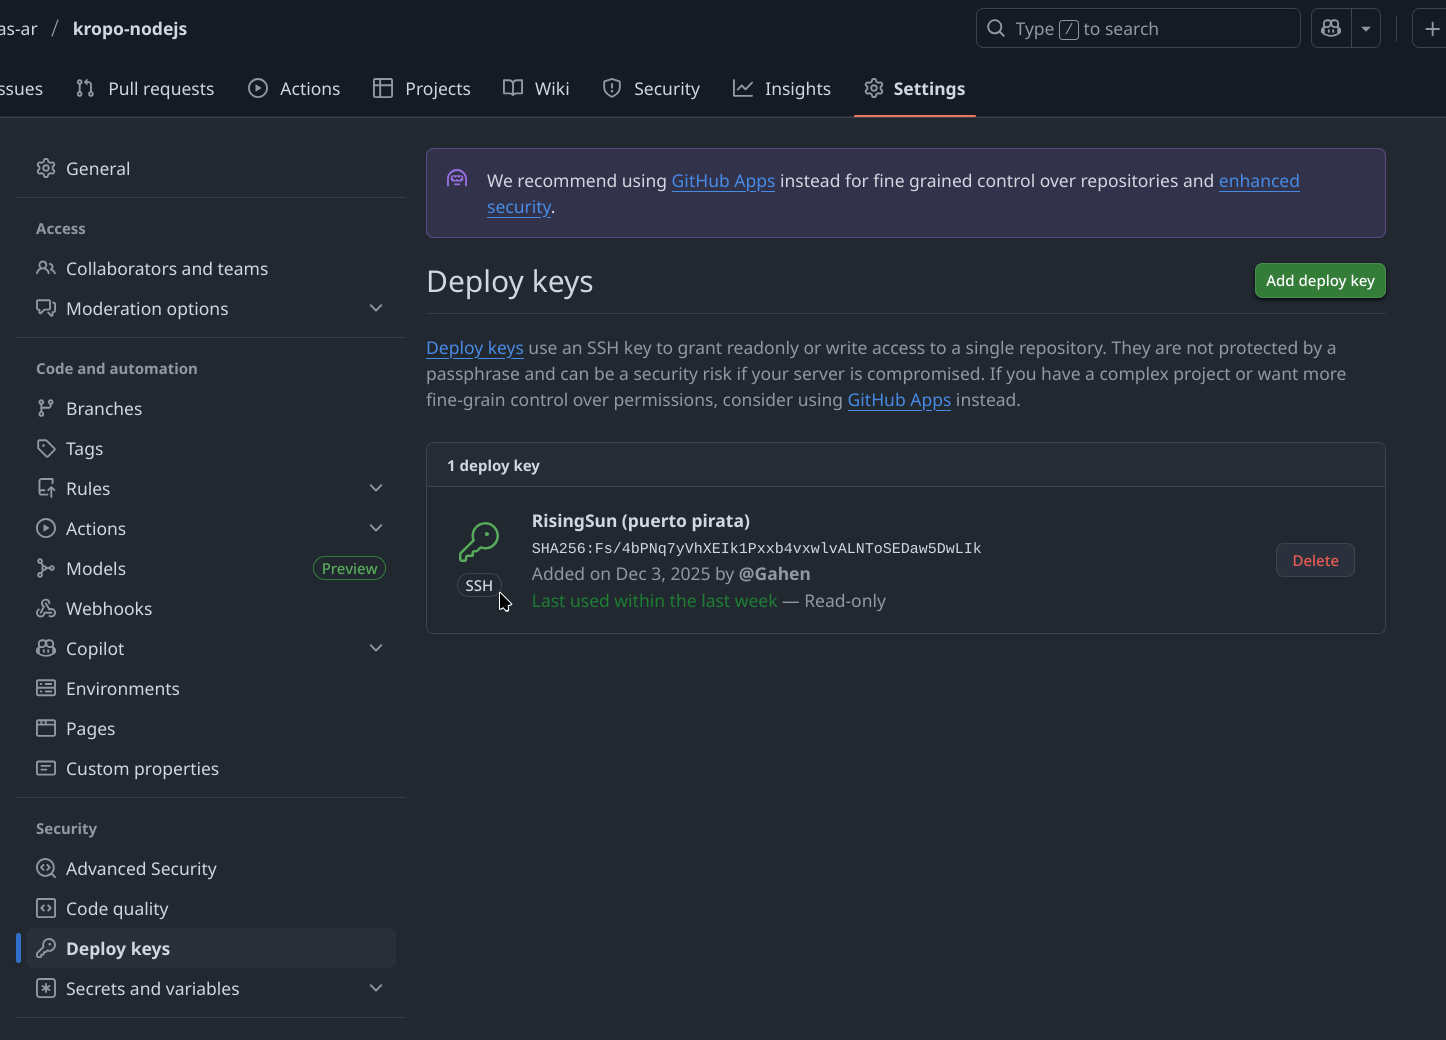
Task: Expand the Rules chevron
Action: tap(376, 488)
